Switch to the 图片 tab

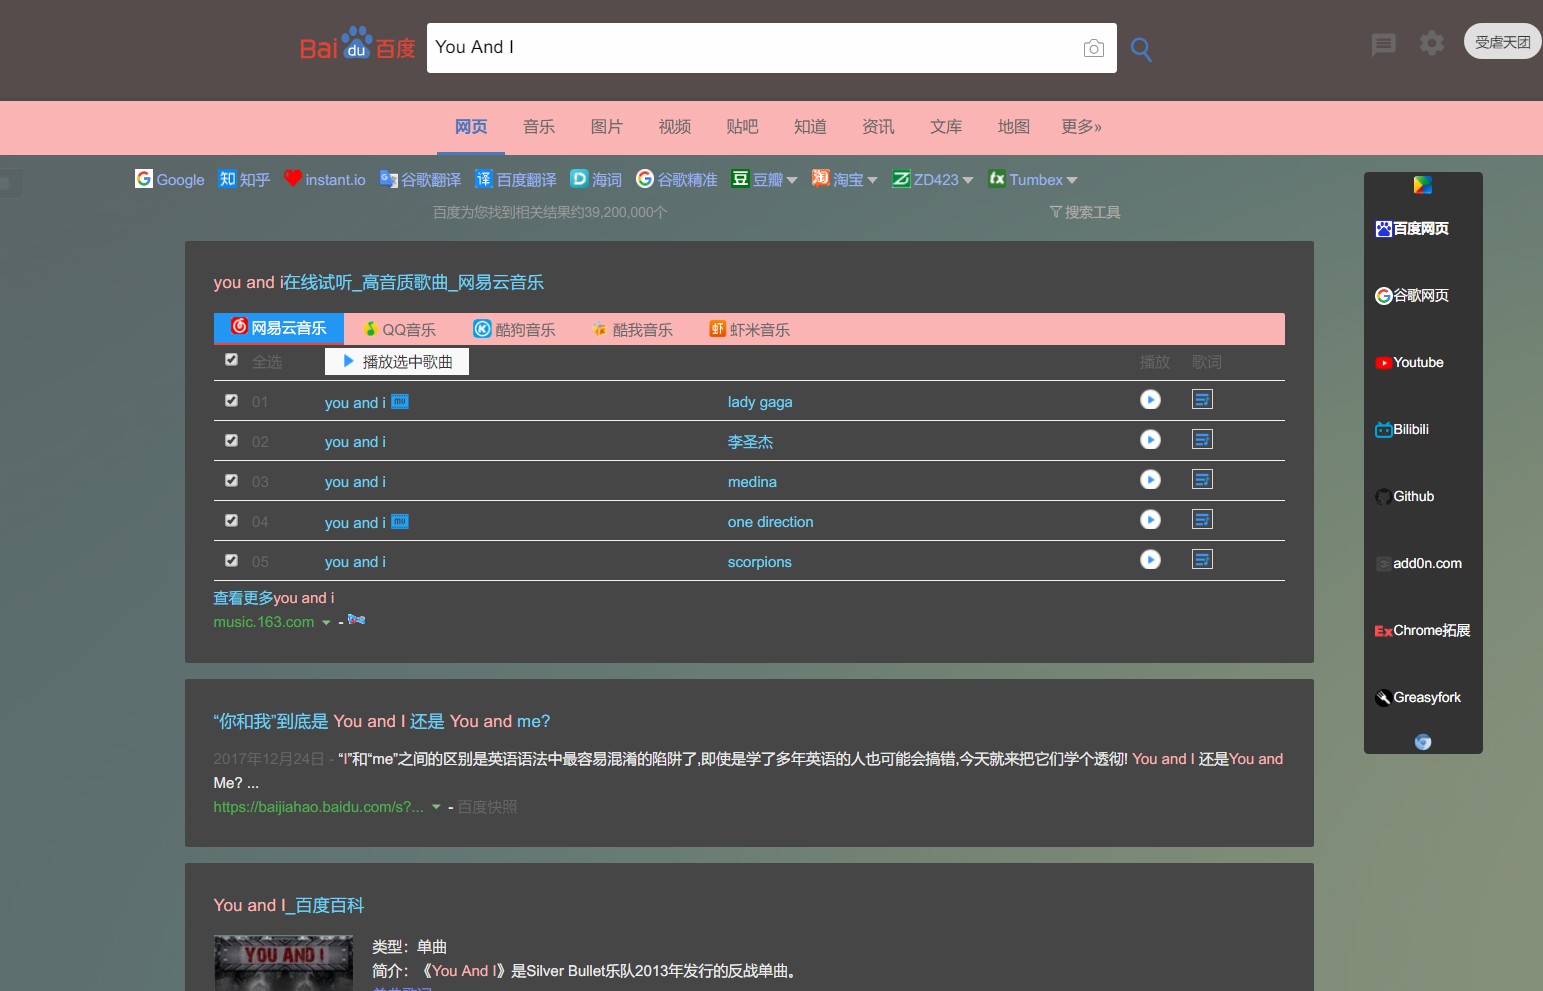606,127
